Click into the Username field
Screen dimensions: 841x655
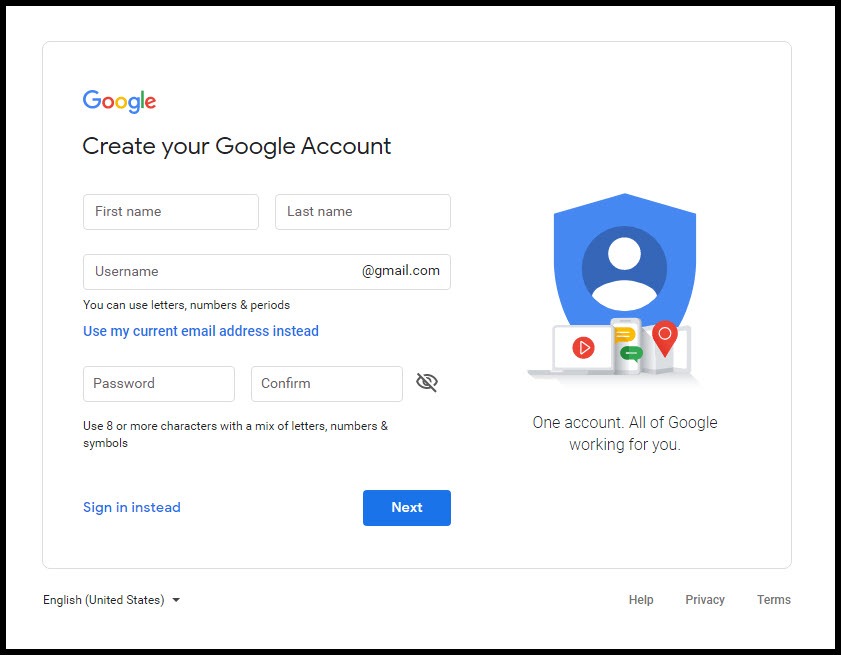coord(267,272)
